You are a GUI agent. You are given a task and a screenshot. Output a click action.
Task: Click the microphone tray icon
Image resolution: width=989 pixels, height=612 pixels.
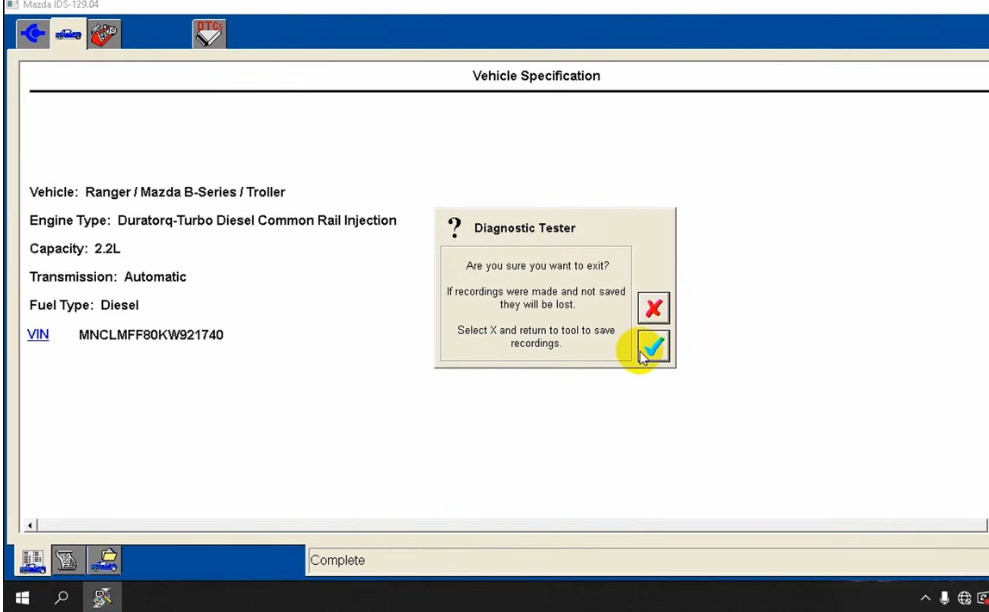point(944,598)
